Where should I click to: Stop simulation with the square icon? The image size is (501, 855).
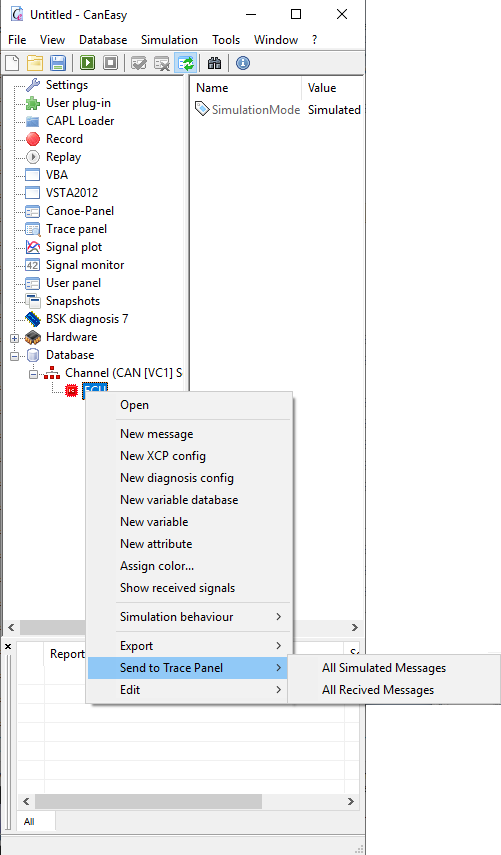(110, 63)
